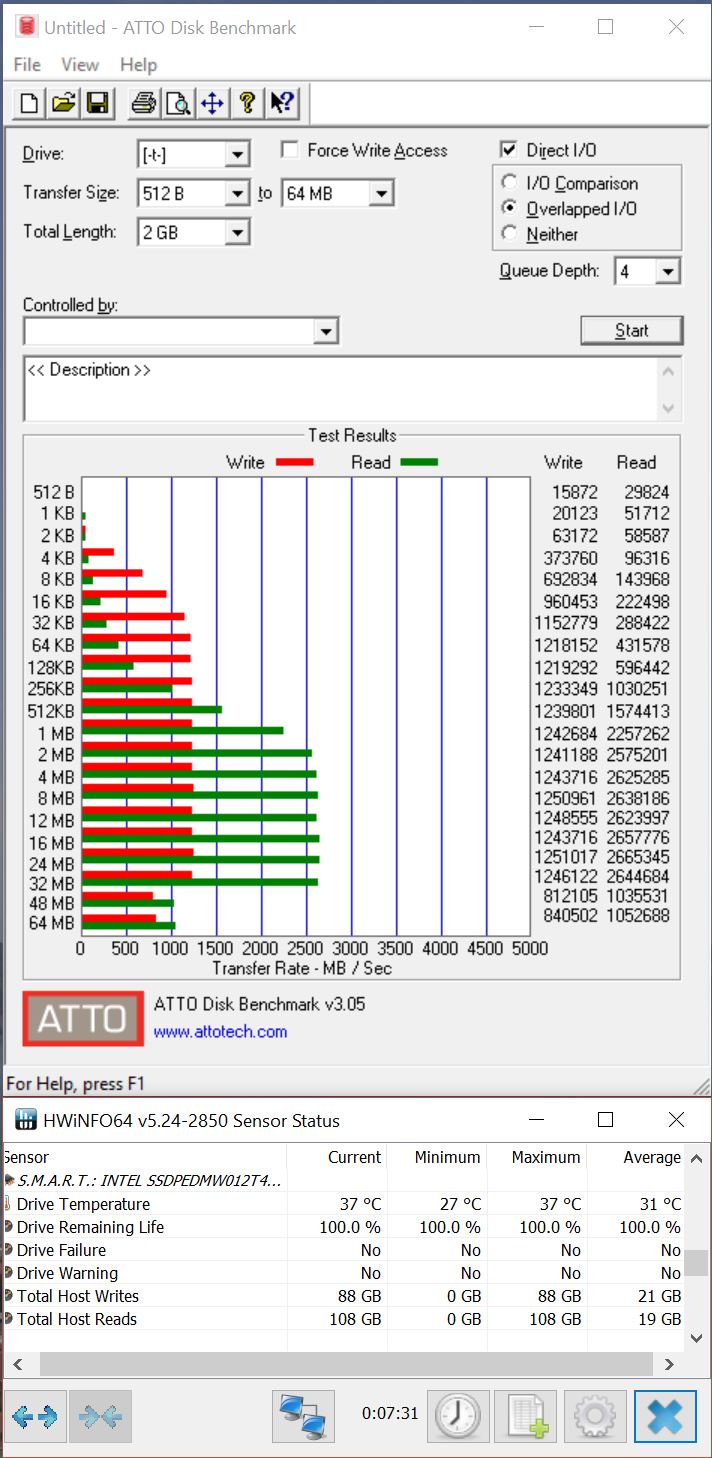Open a benchmark file via folder icon

coord(64,103)
